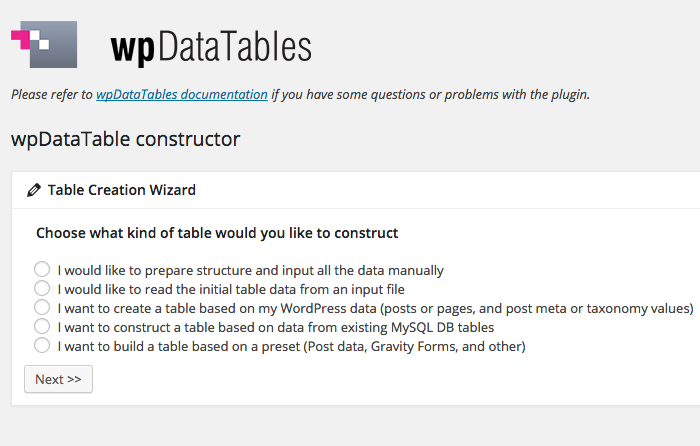Viewport: 700px width, 446px height.
Task: Click the 'Please refer to' intro text
Action: (52, 95)
